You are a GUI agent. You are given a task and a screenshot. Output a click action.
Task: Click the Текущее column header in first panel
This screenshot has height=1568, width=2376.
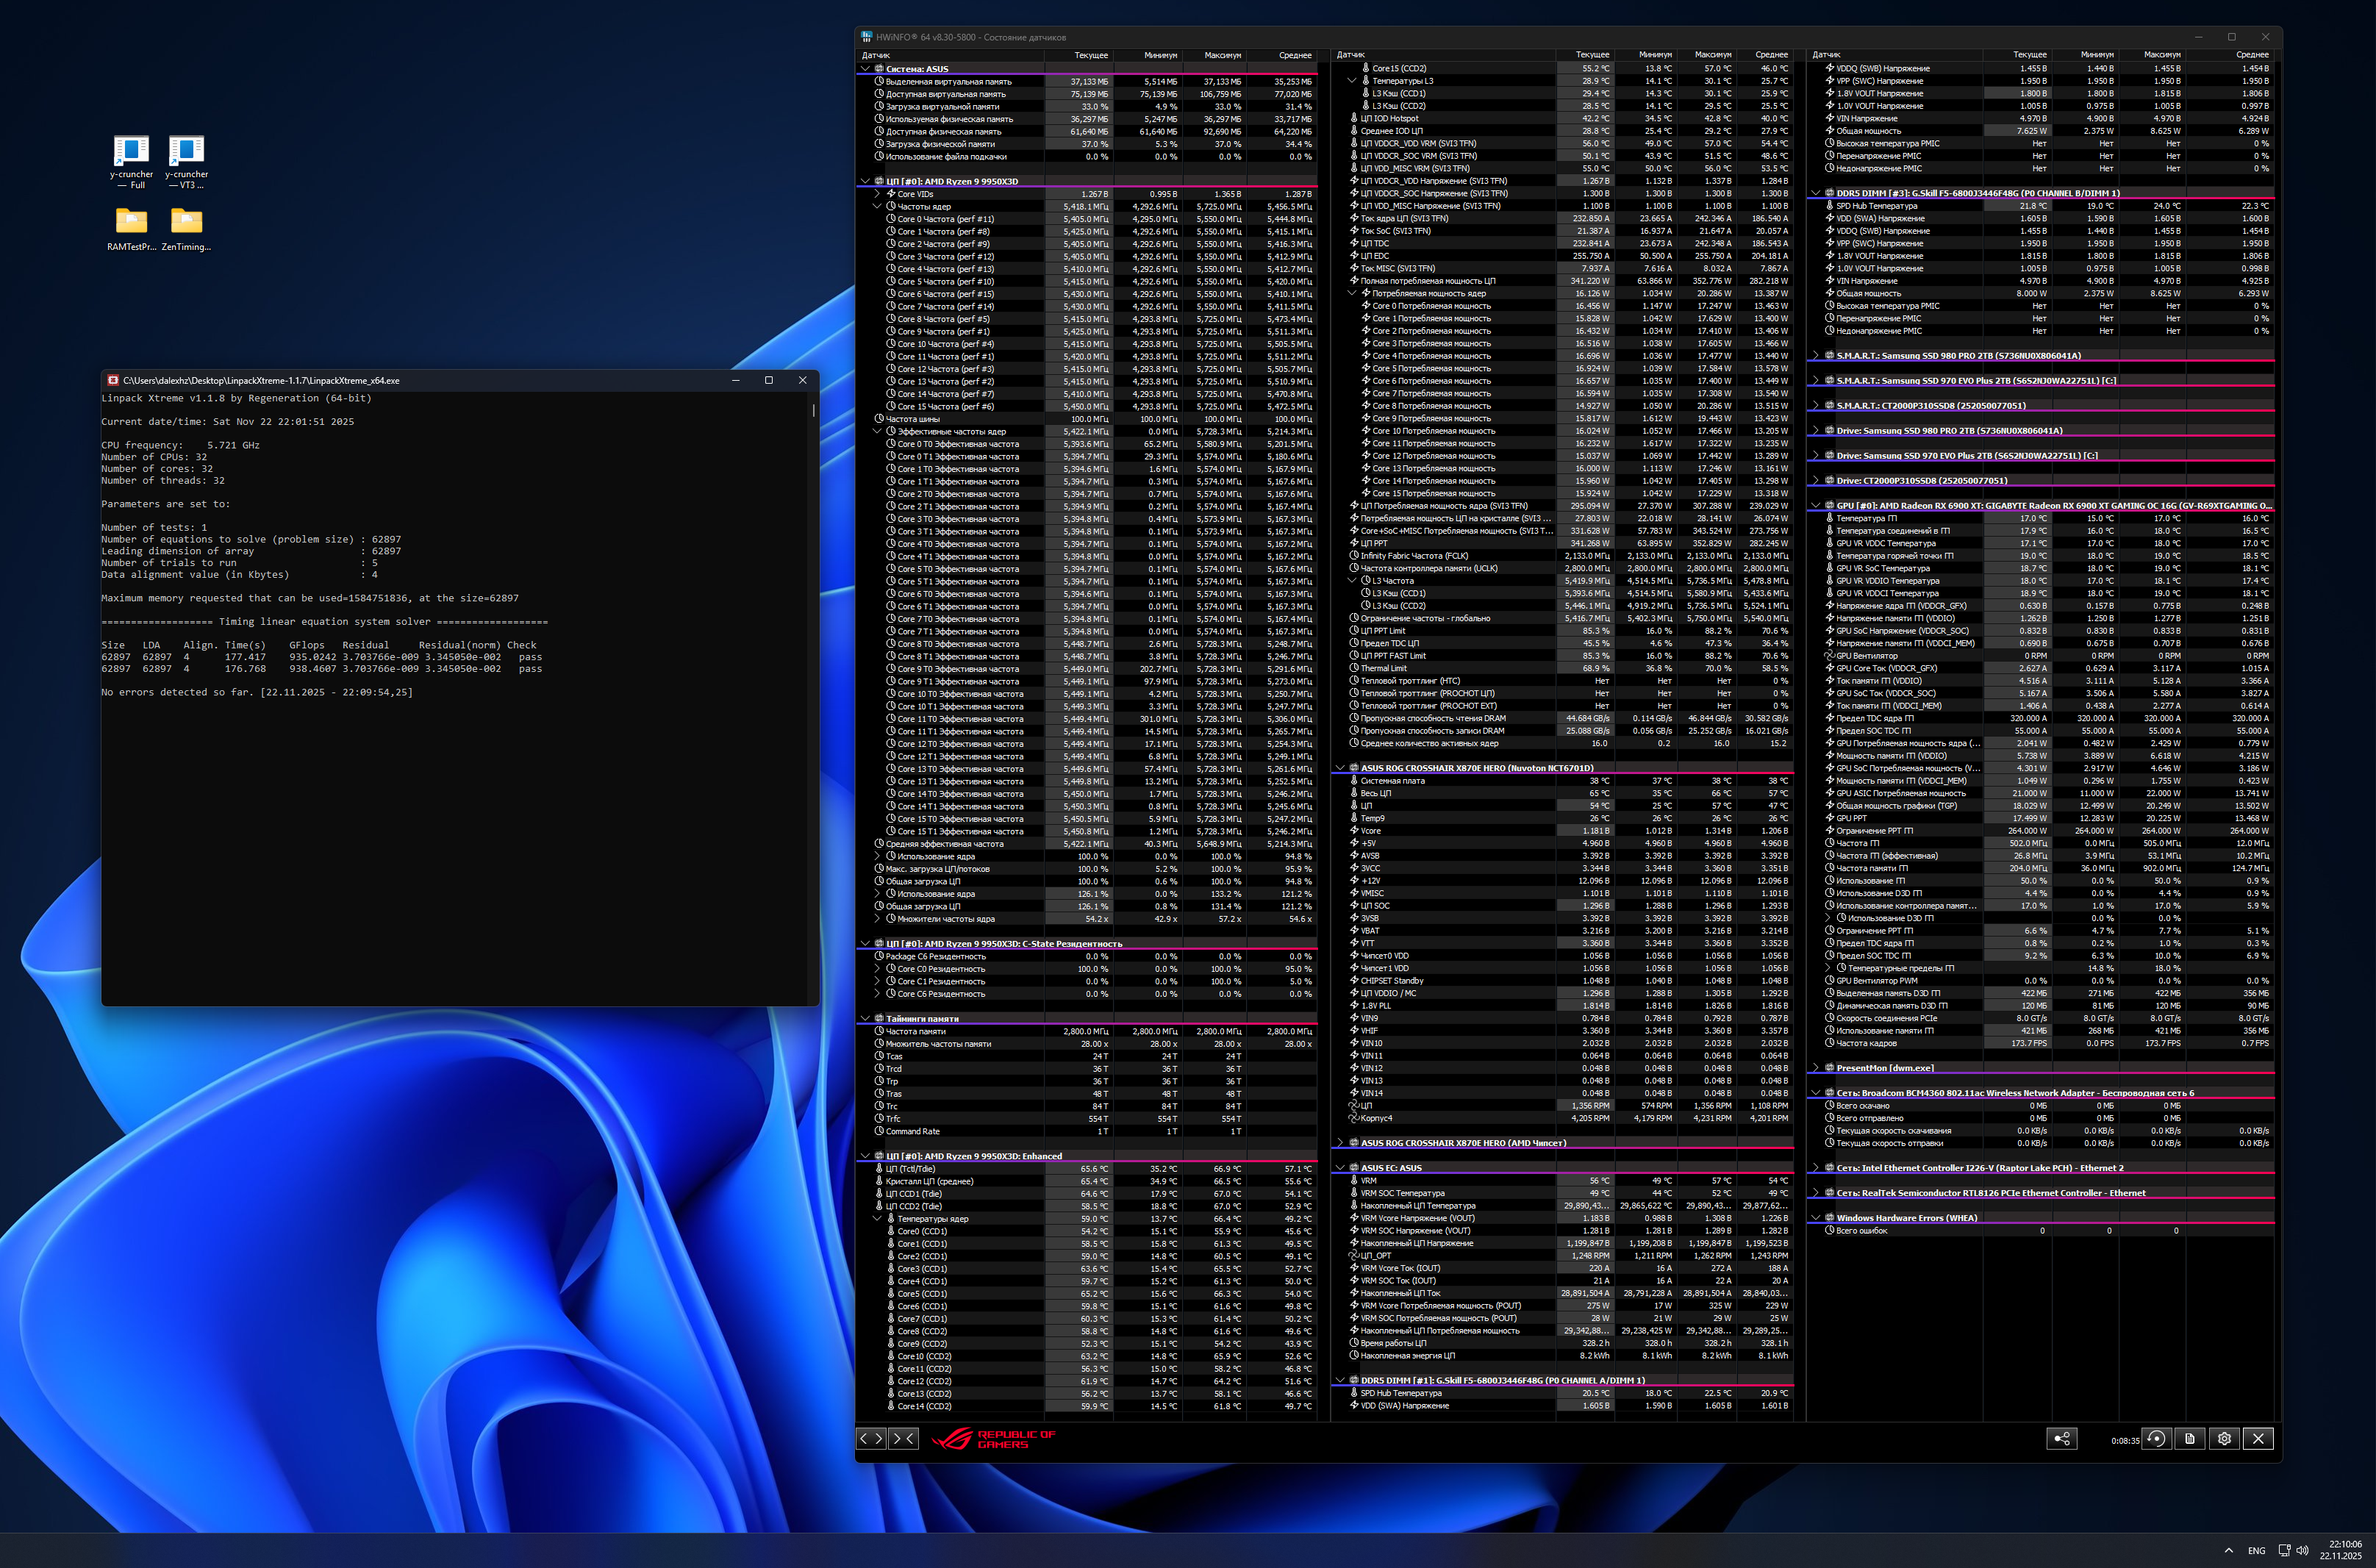tap(1090, 55)
